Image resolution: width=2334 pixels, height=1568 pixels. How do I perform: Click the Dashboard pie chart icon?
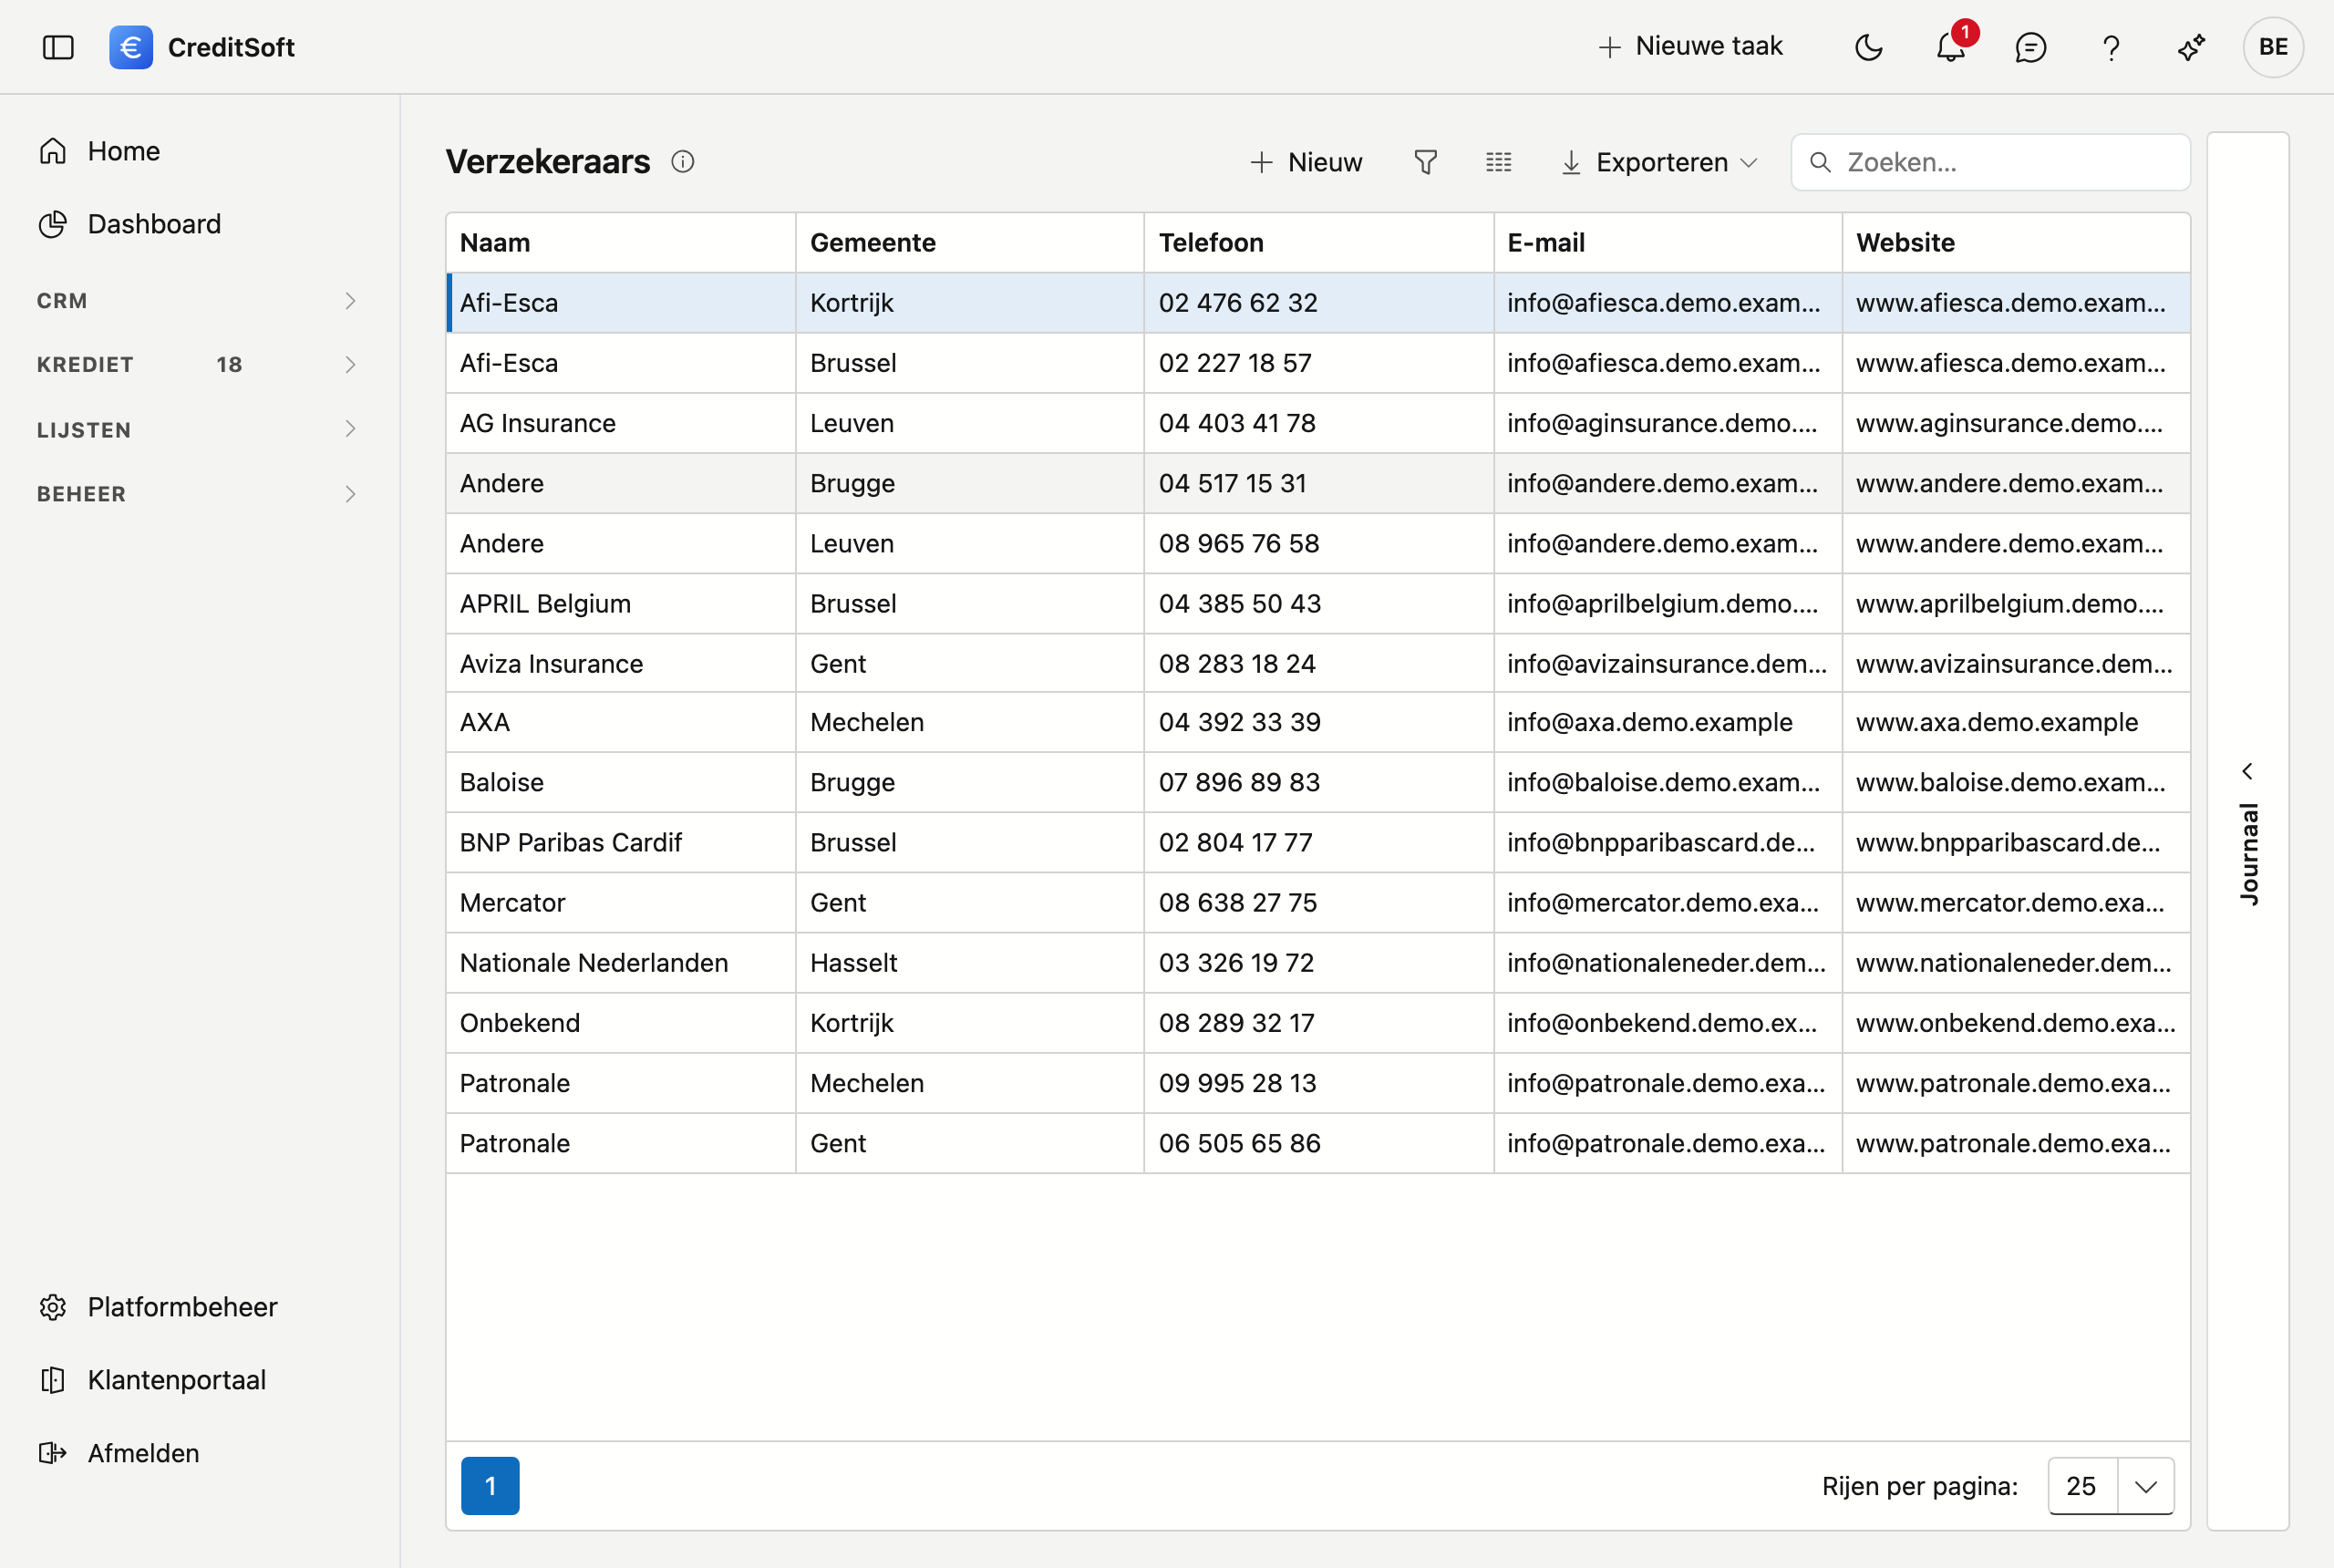coord(53,224)
